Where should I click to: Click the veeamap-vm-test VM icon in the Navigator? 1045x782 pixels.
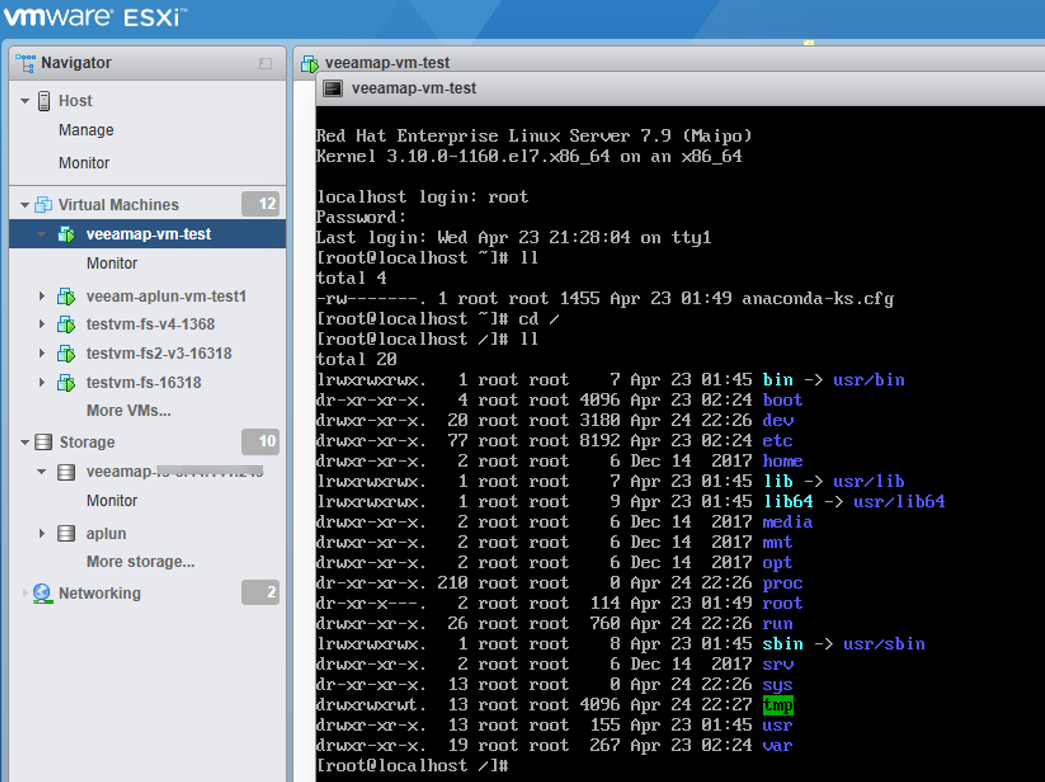67,234
